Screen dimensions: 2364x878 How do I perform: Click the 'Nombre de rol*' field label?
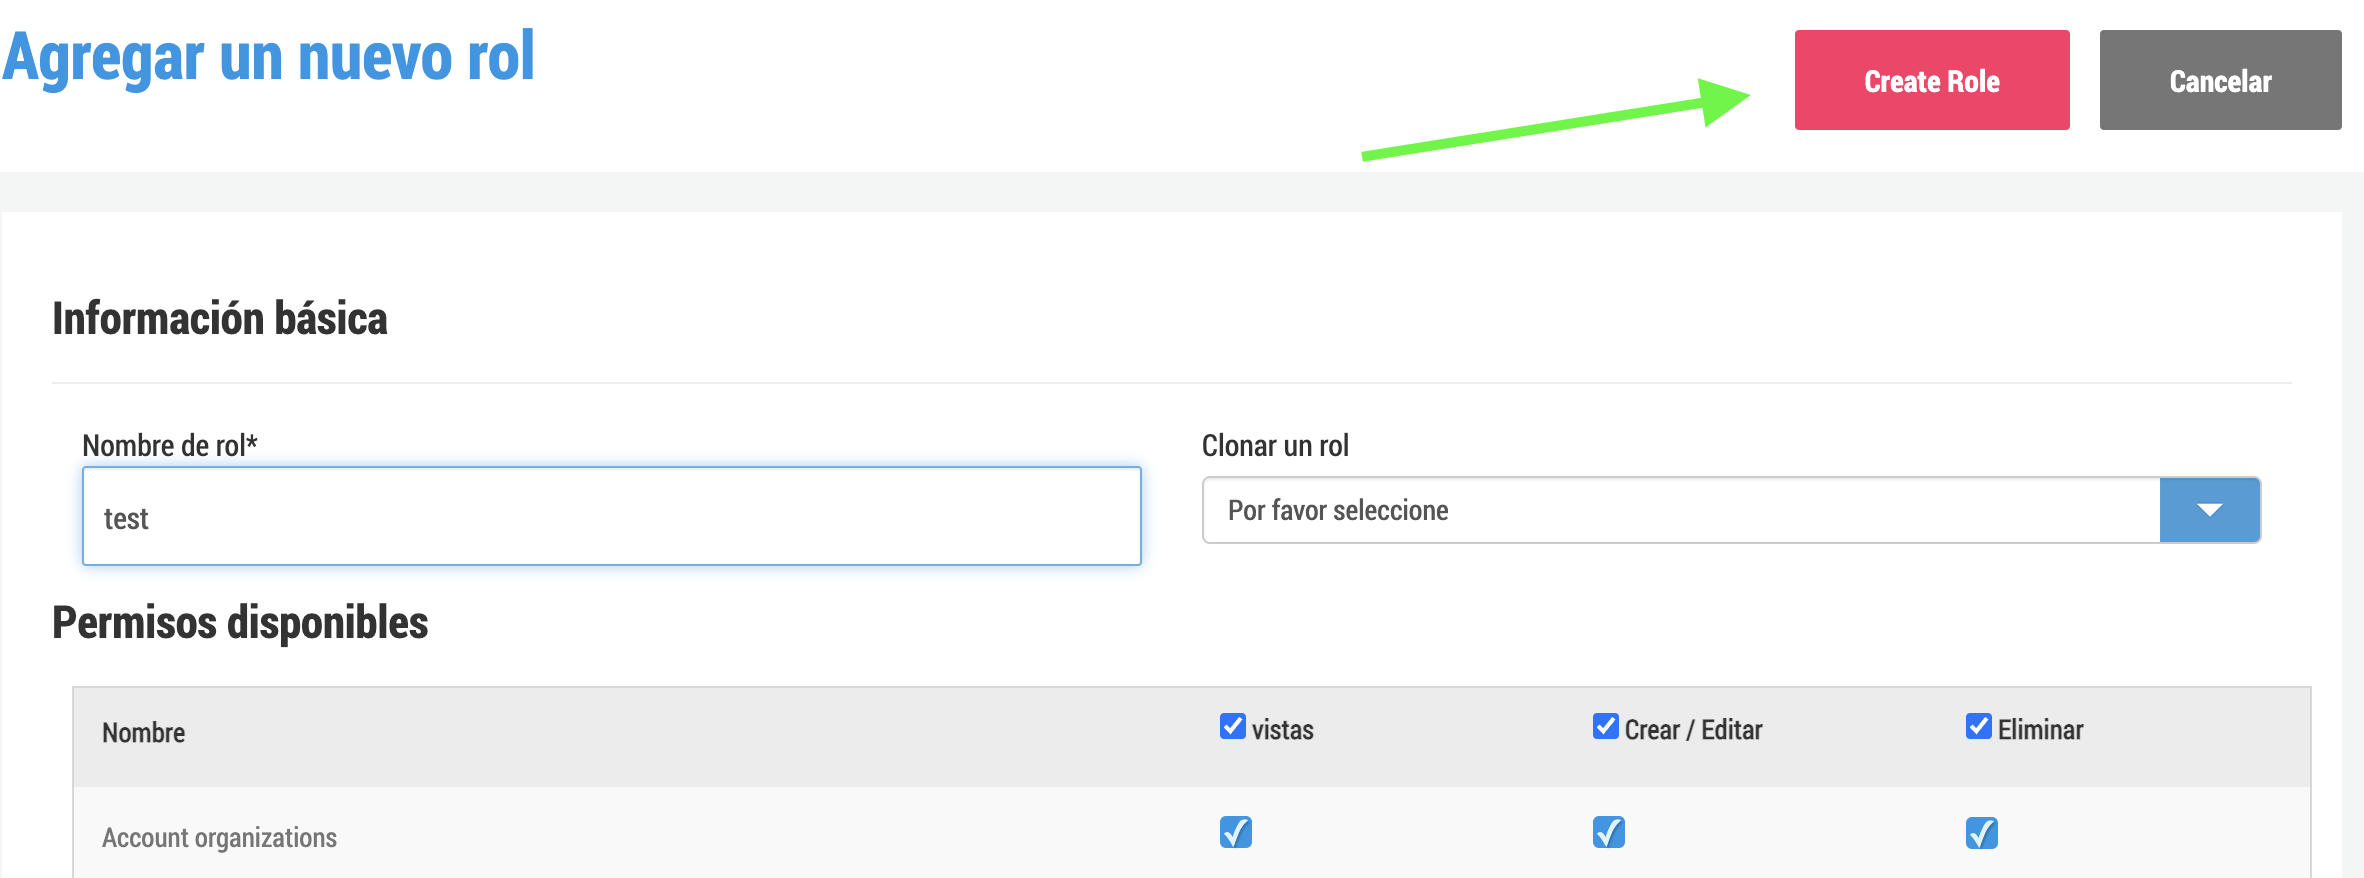coord(170,446)
